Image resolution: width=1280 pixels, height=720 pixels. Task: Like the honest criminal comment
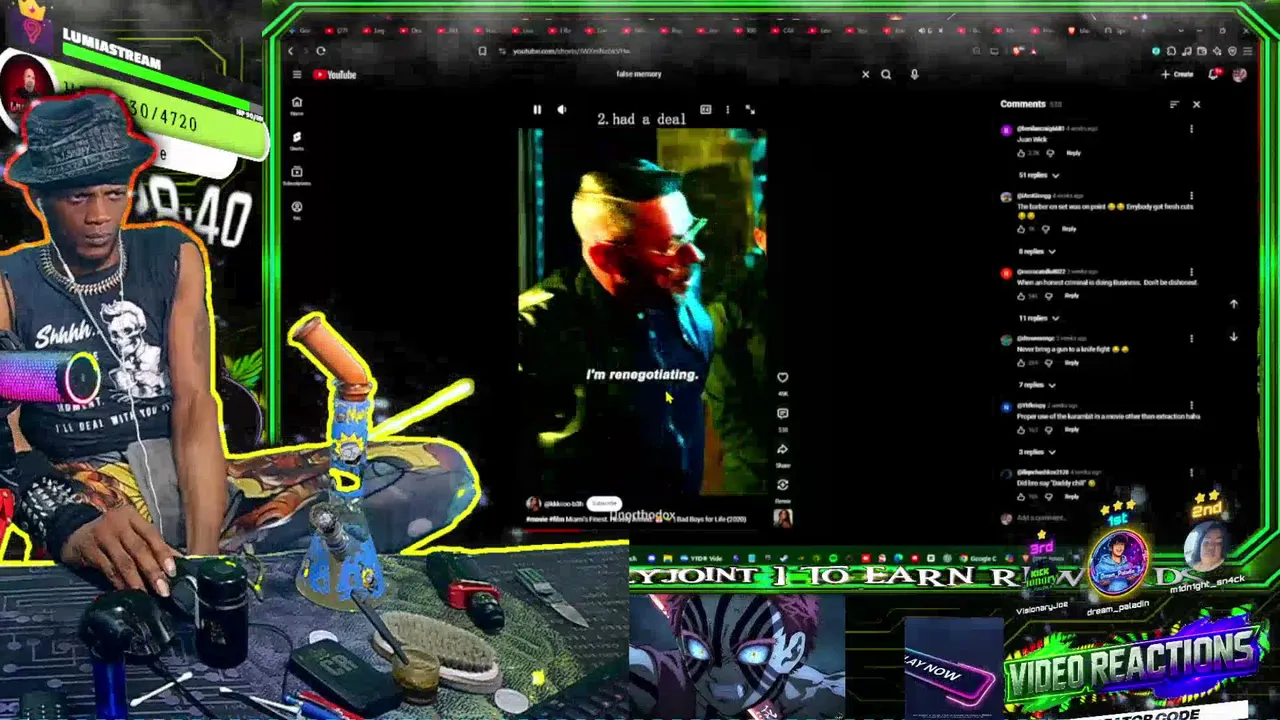tap(1021, 296)
